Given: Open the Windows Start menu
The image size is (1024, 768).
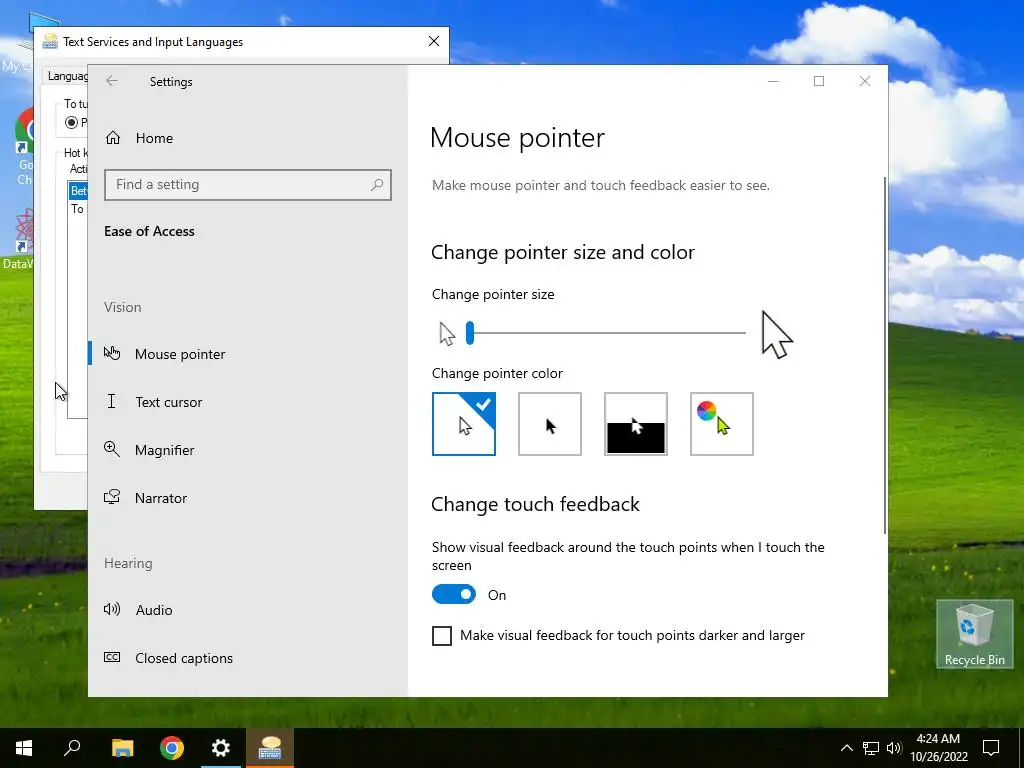Looking at the screenshot, I should [24, 748].
